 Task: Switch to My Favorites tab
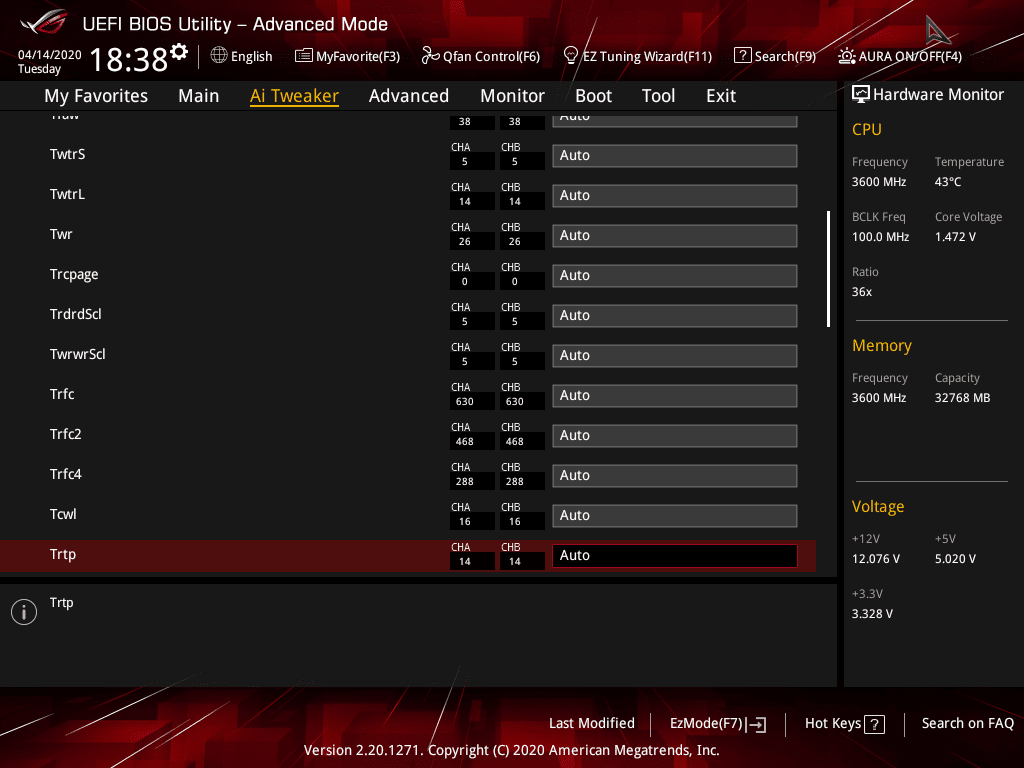point(96,96)
